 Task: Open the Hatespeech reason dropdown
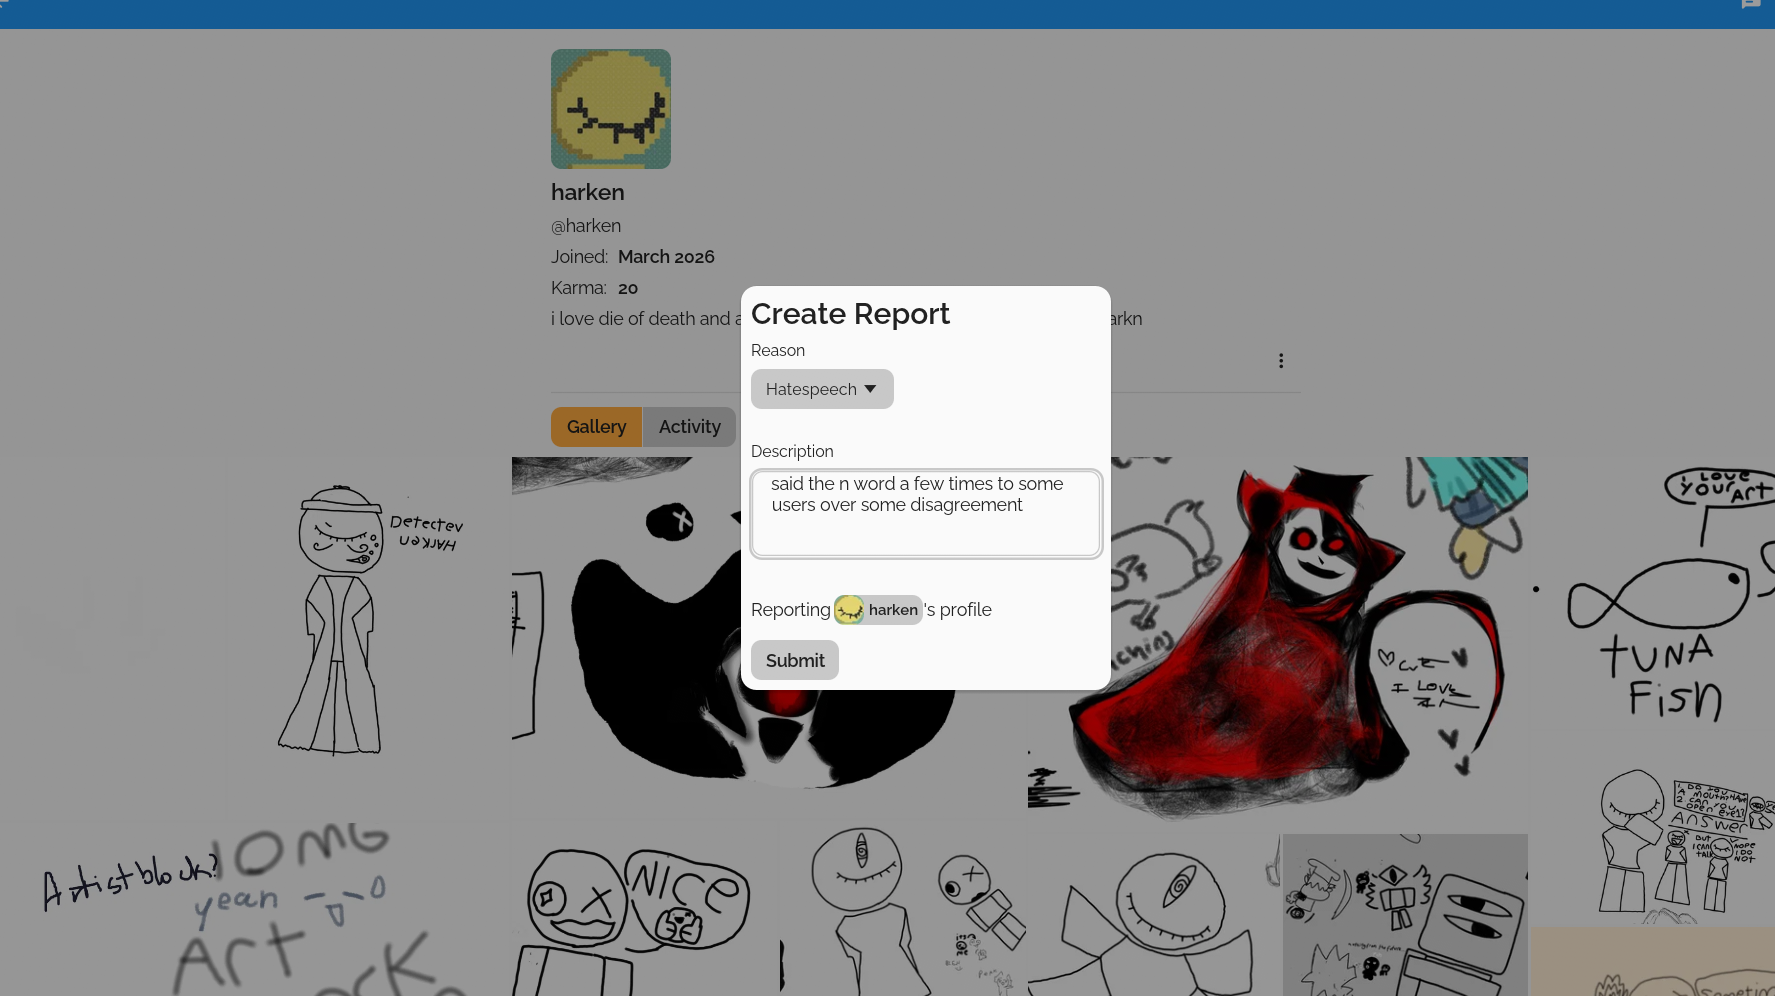[x=821, y=389]
